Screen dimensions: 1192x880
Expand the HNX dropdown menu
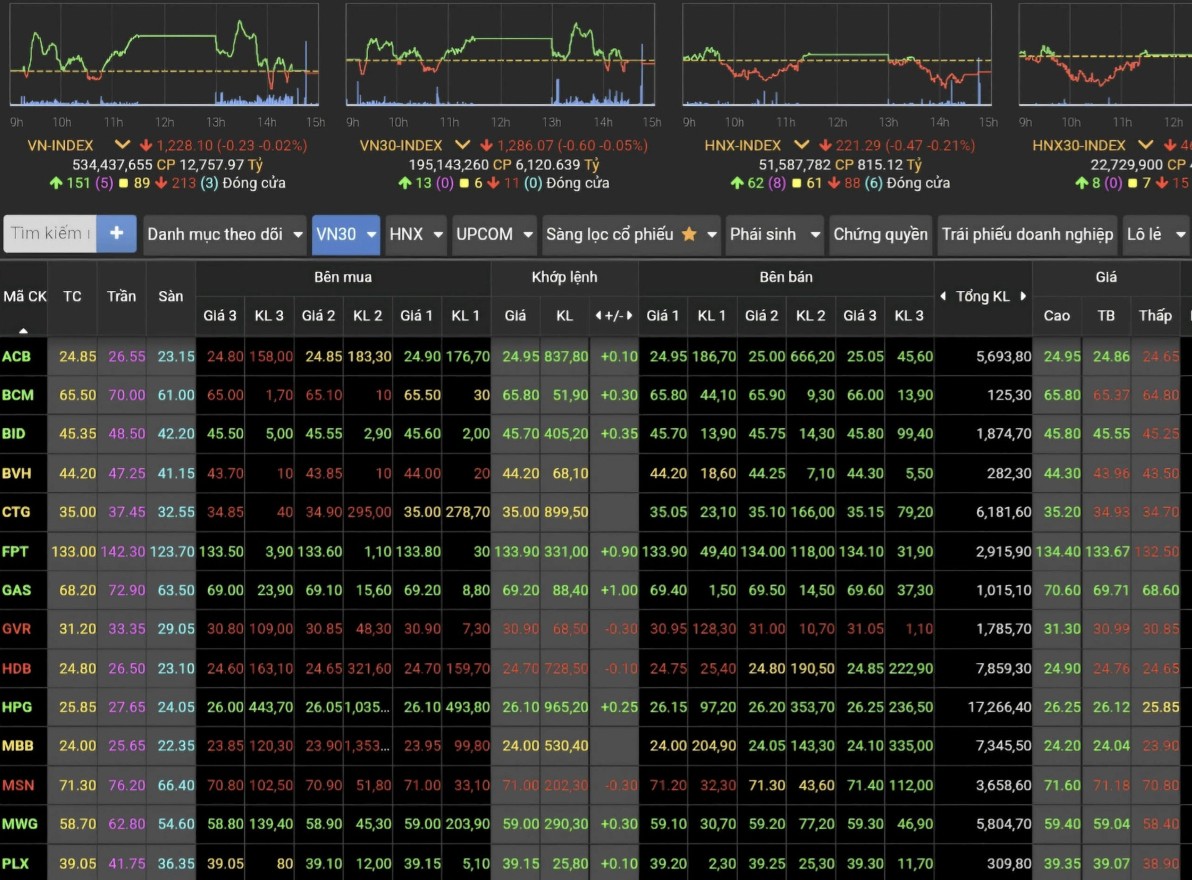pos(415,234)
